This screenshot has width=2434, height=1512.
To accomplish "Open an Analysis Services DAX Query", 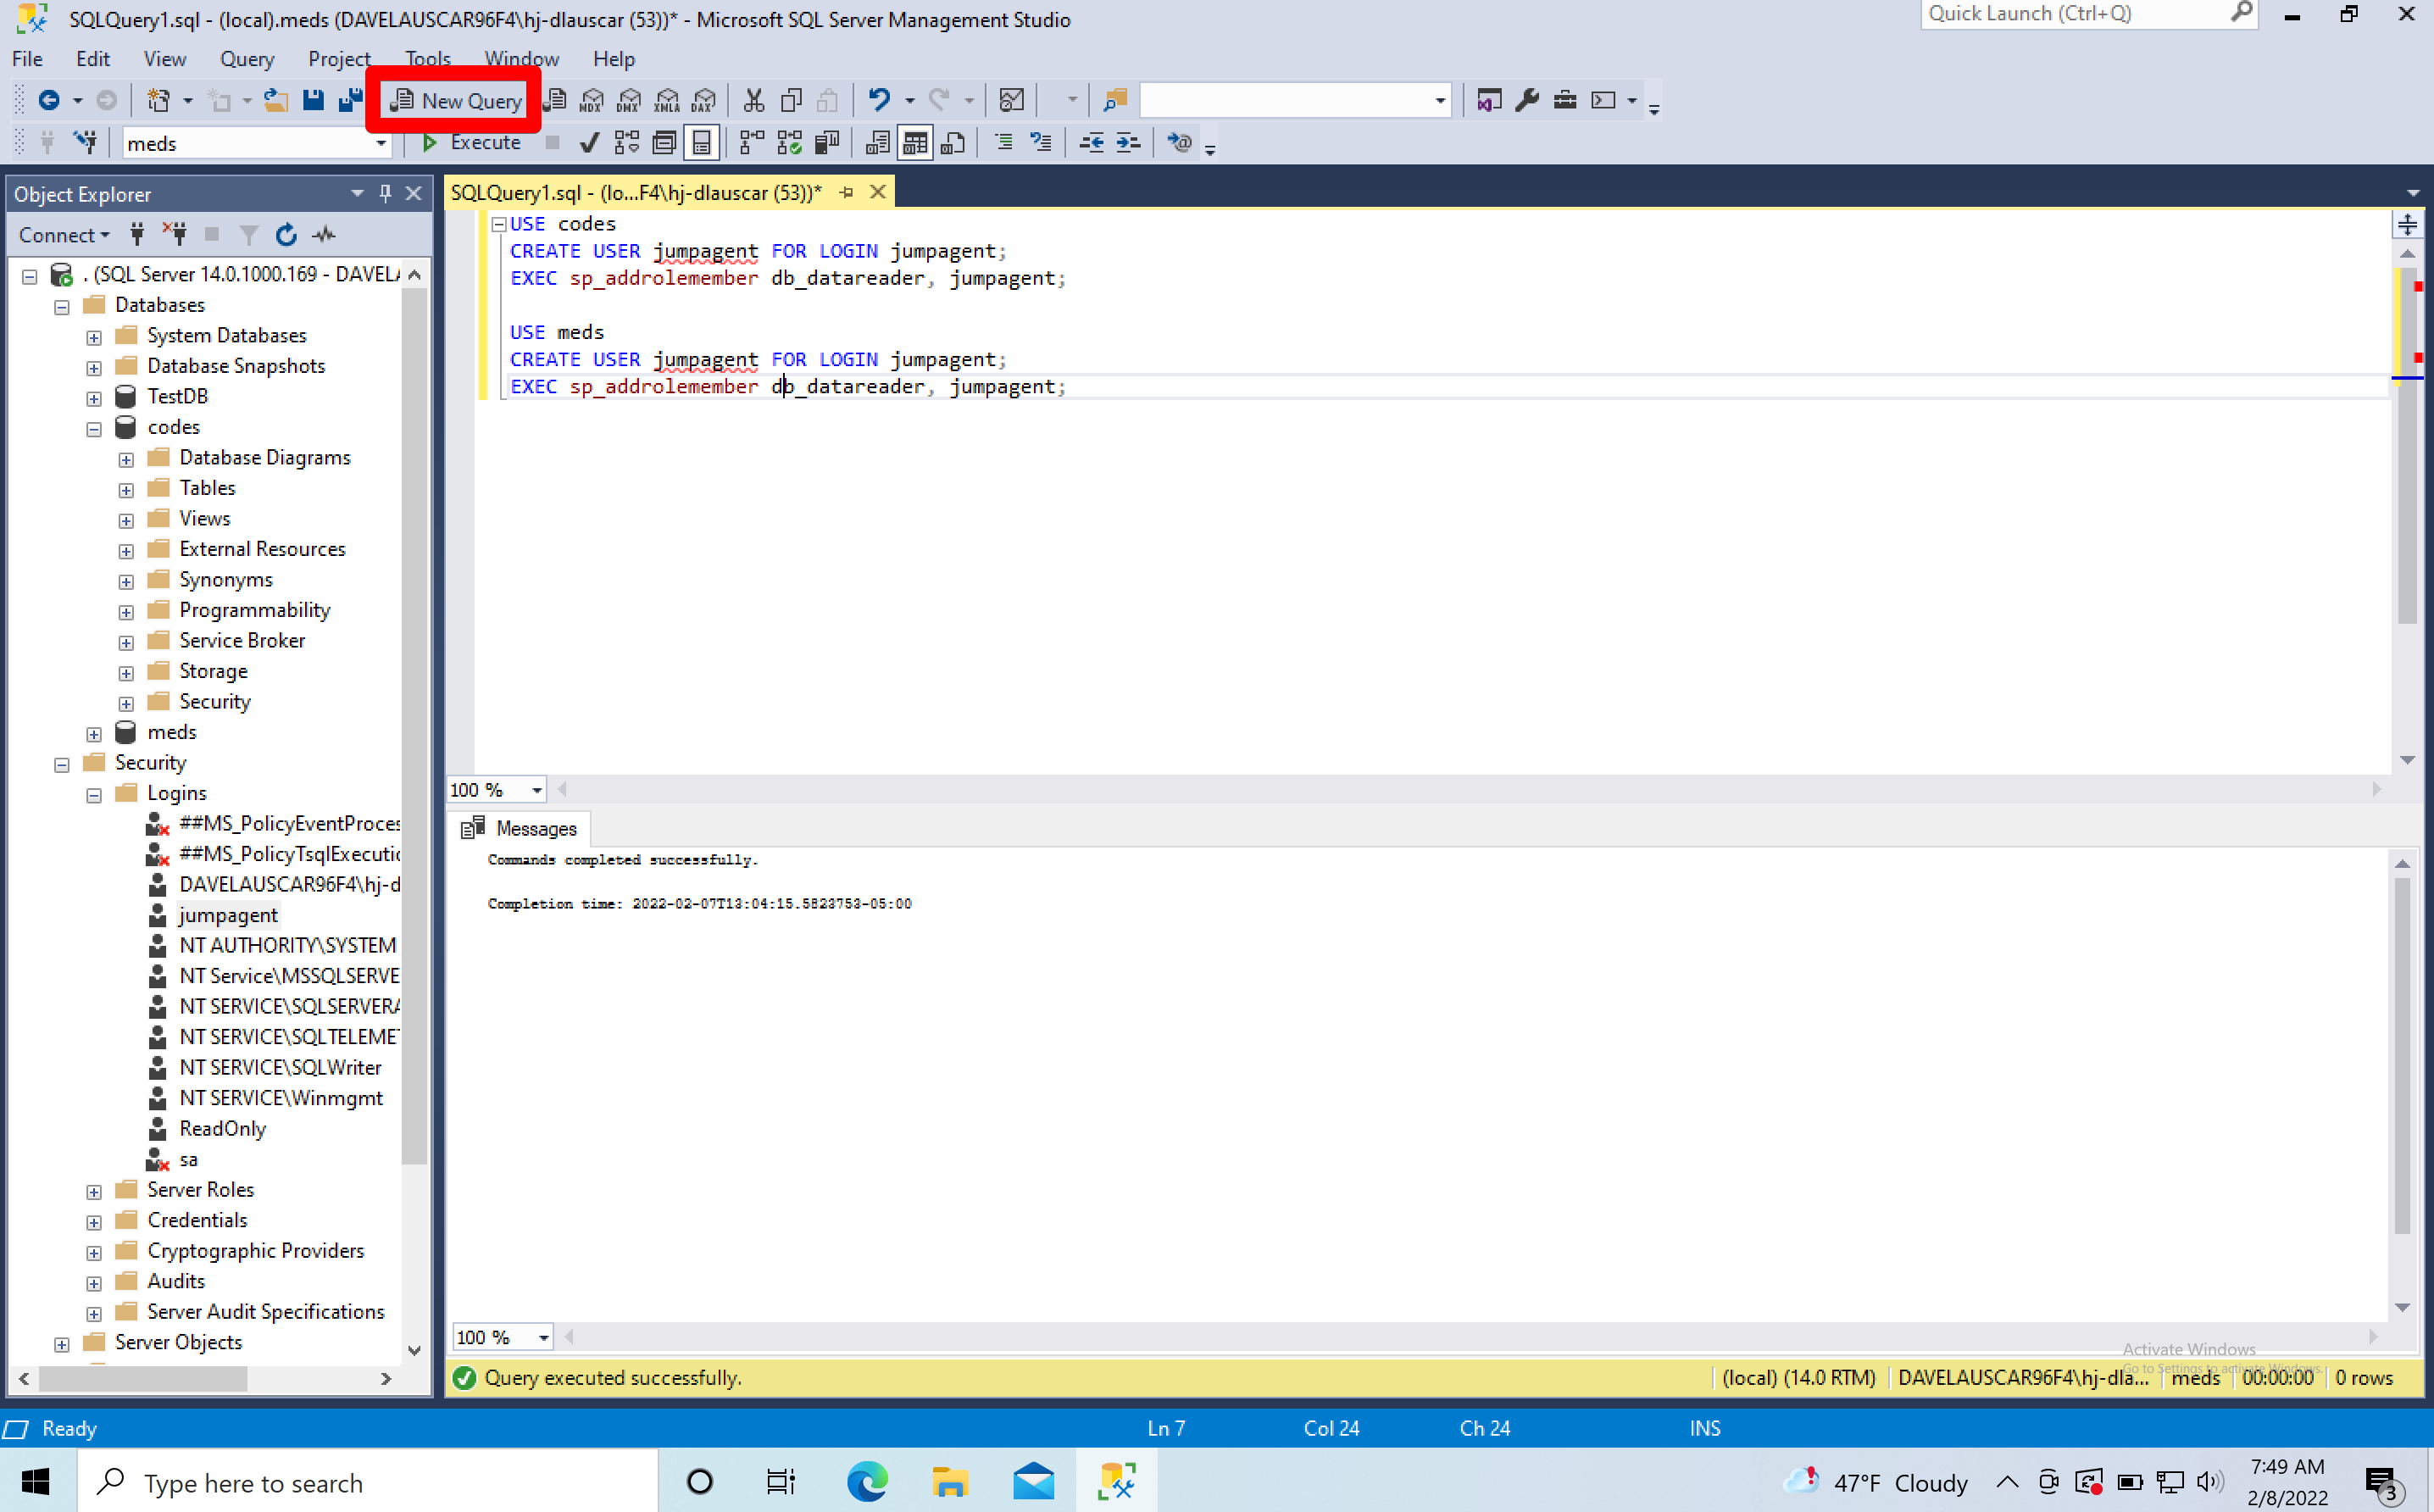I will pos(704,100).
